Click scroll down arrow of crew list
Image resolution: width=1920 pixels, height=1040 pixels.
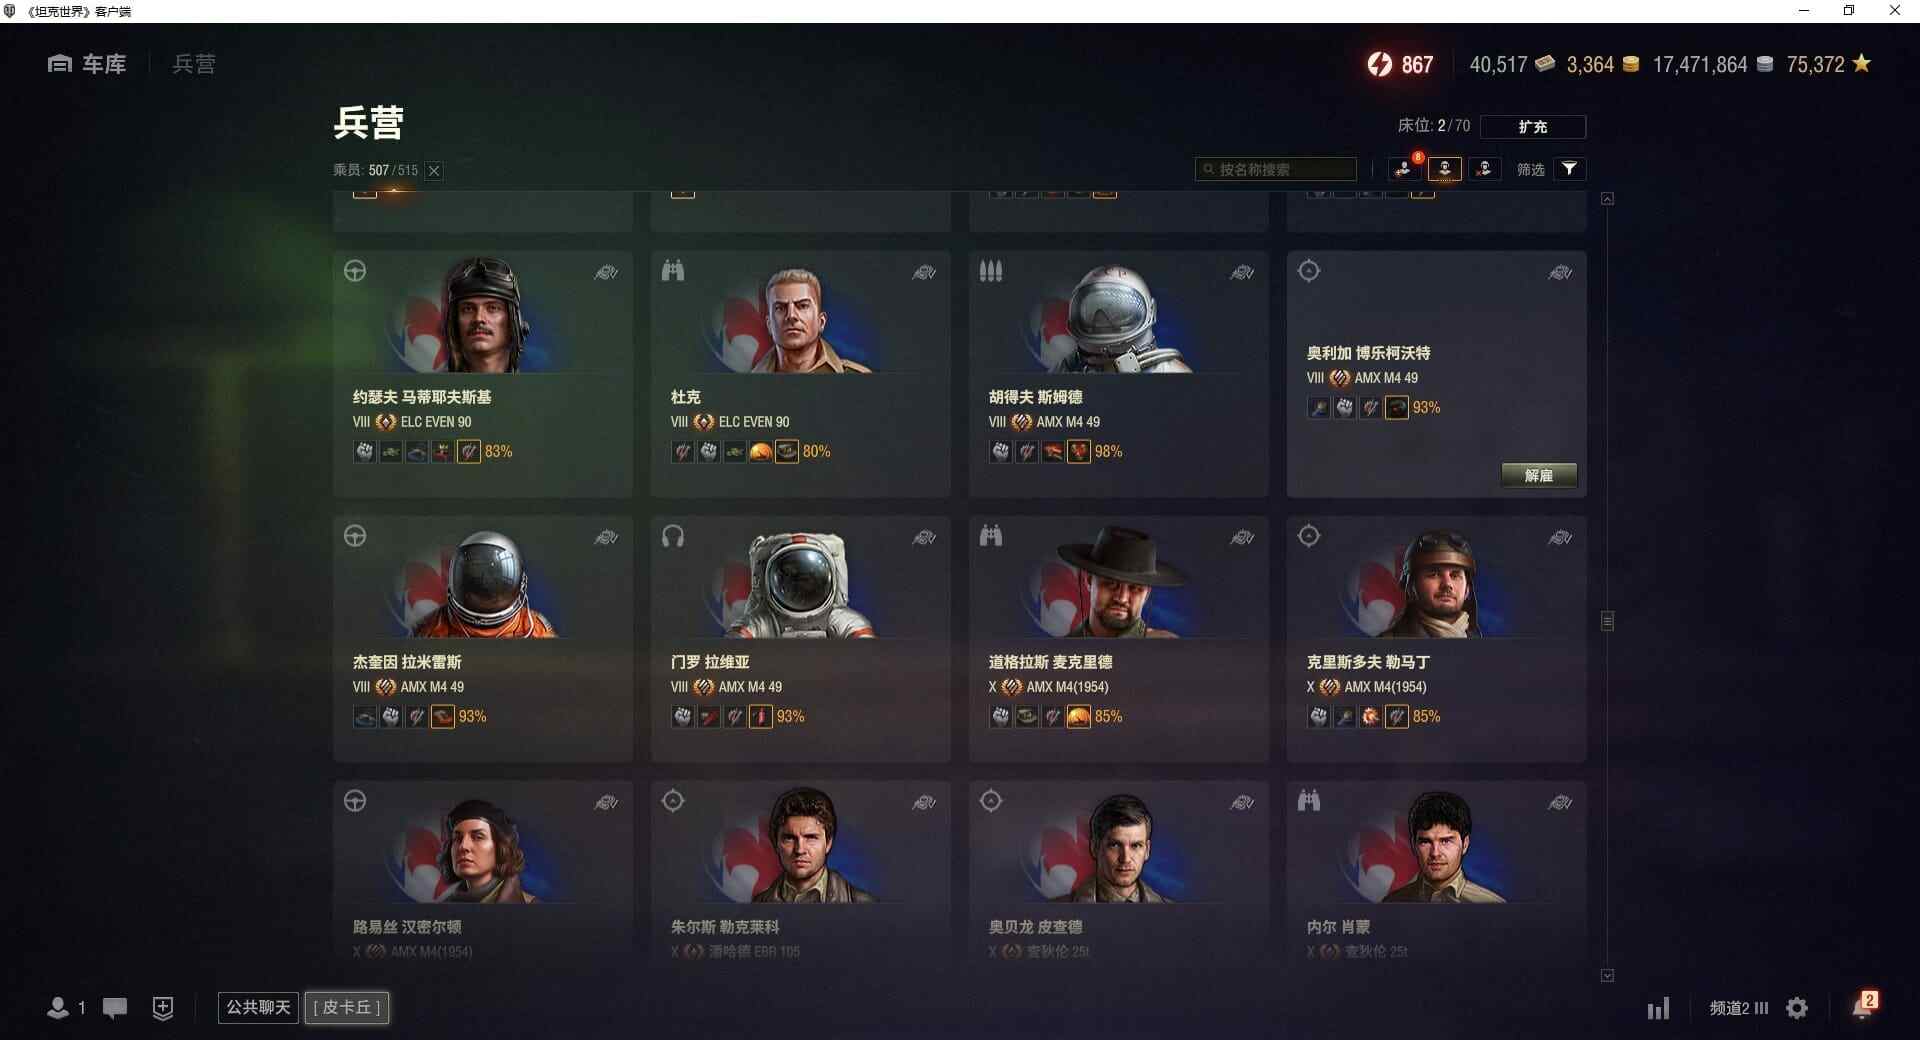pyautogui.click(x=1607, y=975)
